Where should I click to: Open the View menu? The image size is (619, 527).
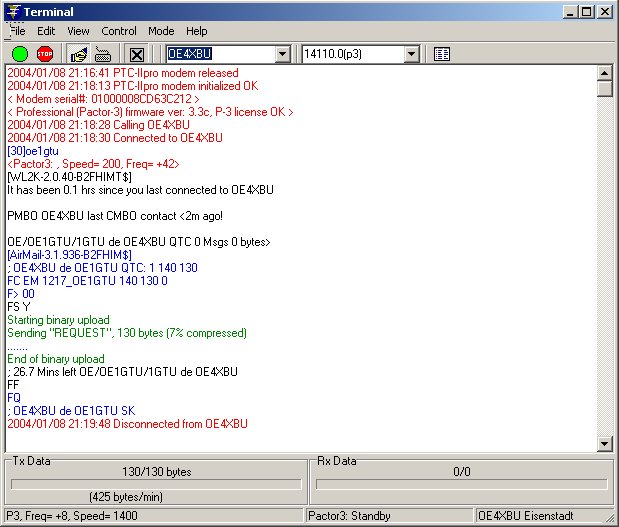coord(78,31)
